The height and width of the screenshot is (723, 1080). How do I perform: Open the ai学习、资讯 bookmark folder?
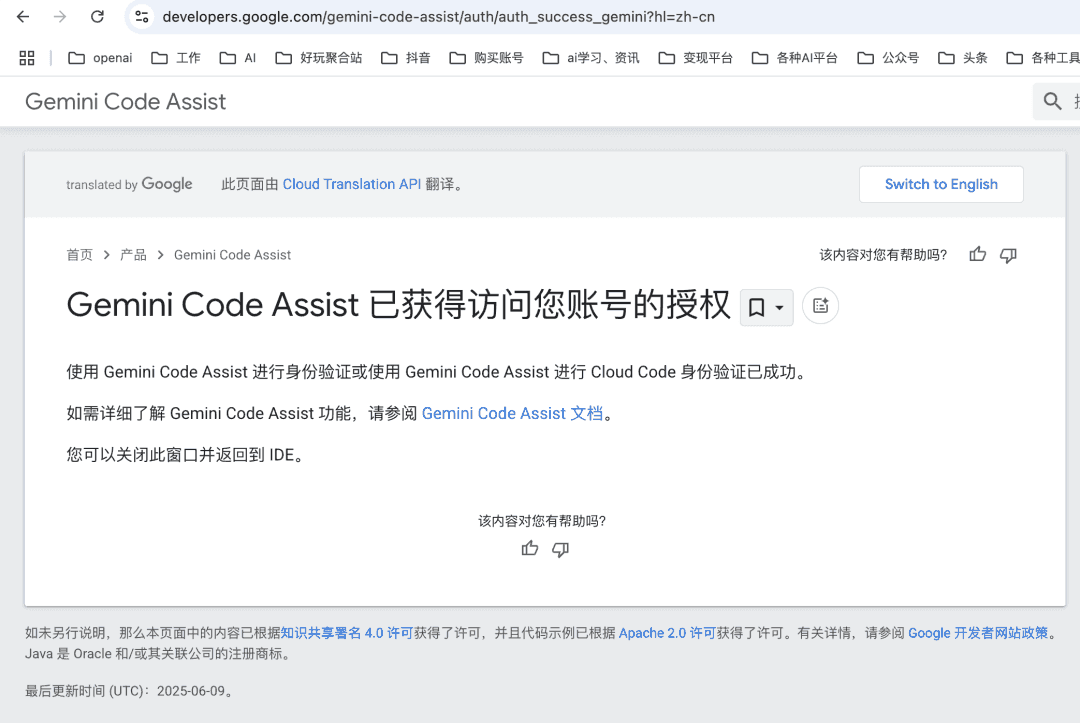tap(591, 58)
